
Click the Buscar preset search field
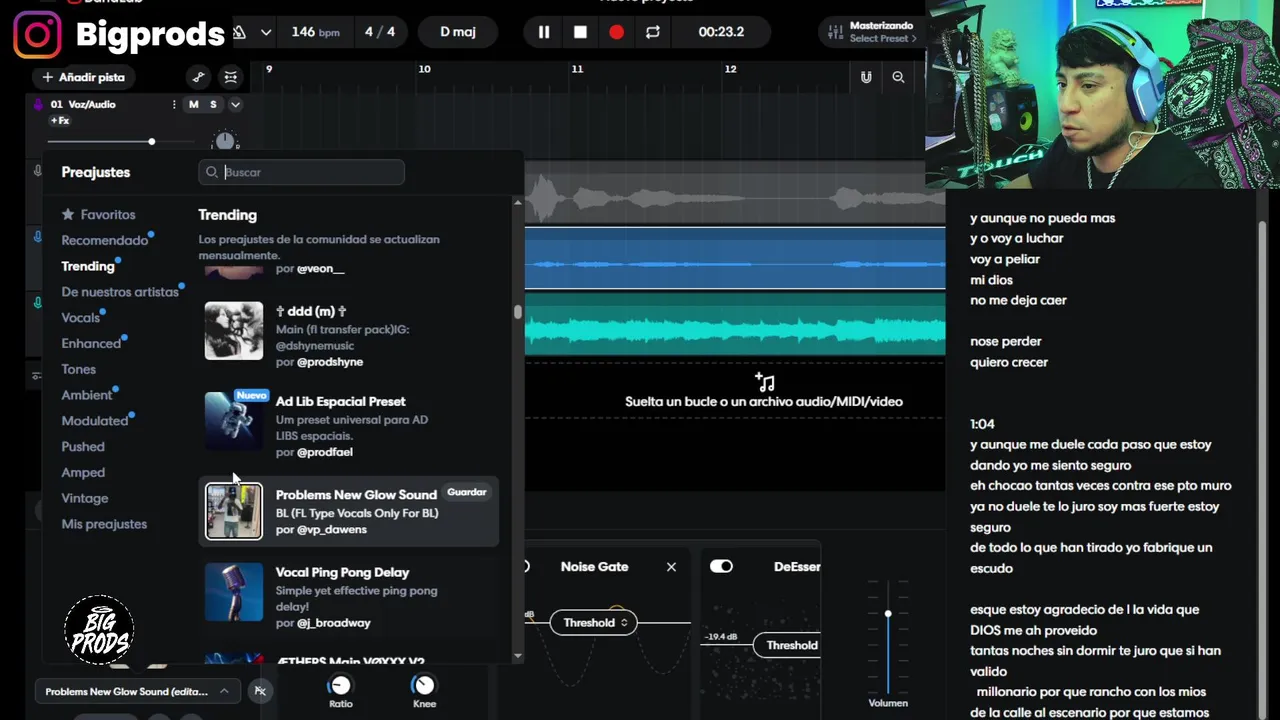[301, 172]
